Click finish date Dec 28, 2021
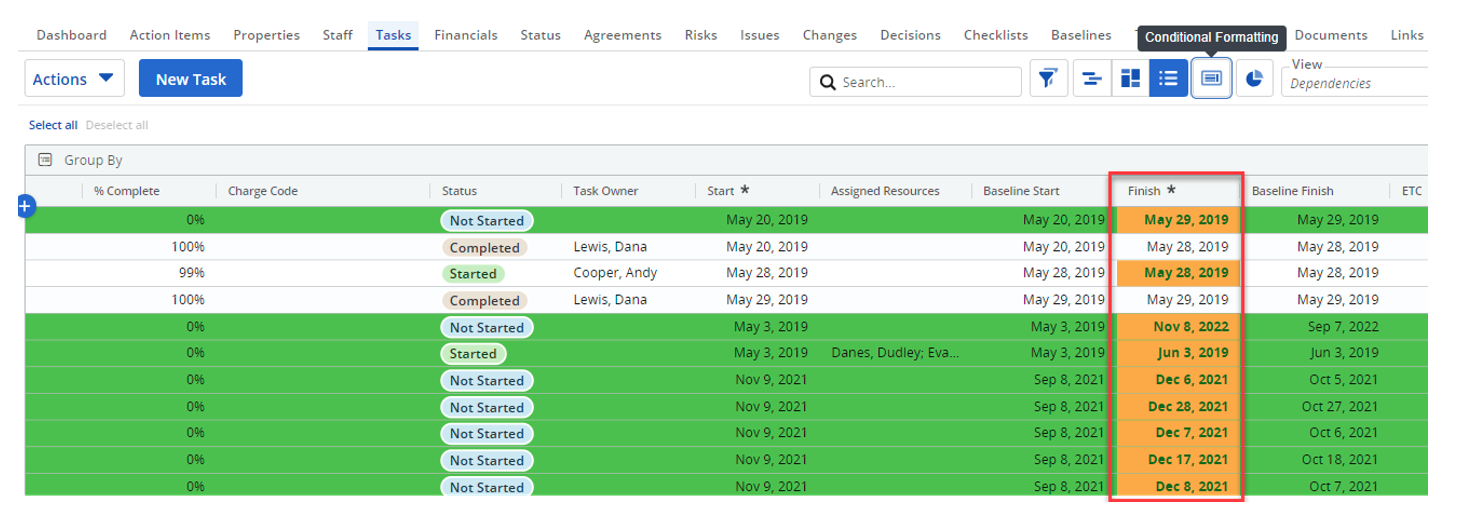 tap(1187, 407)
